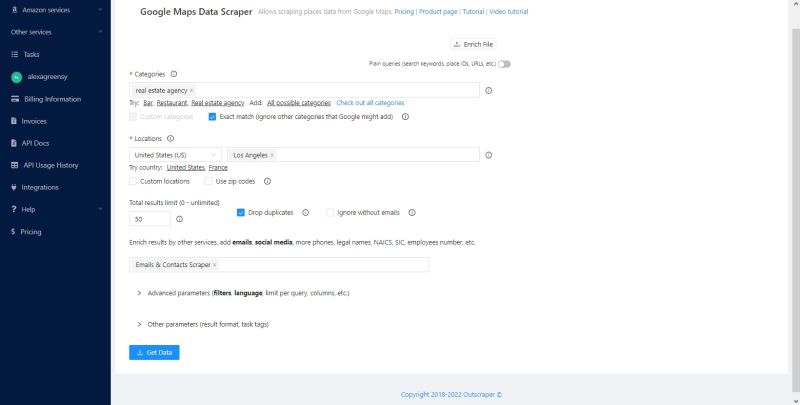The image size is (800, 405).
Task: Open the United States (US) country dropdown
Action: (176, 155)
